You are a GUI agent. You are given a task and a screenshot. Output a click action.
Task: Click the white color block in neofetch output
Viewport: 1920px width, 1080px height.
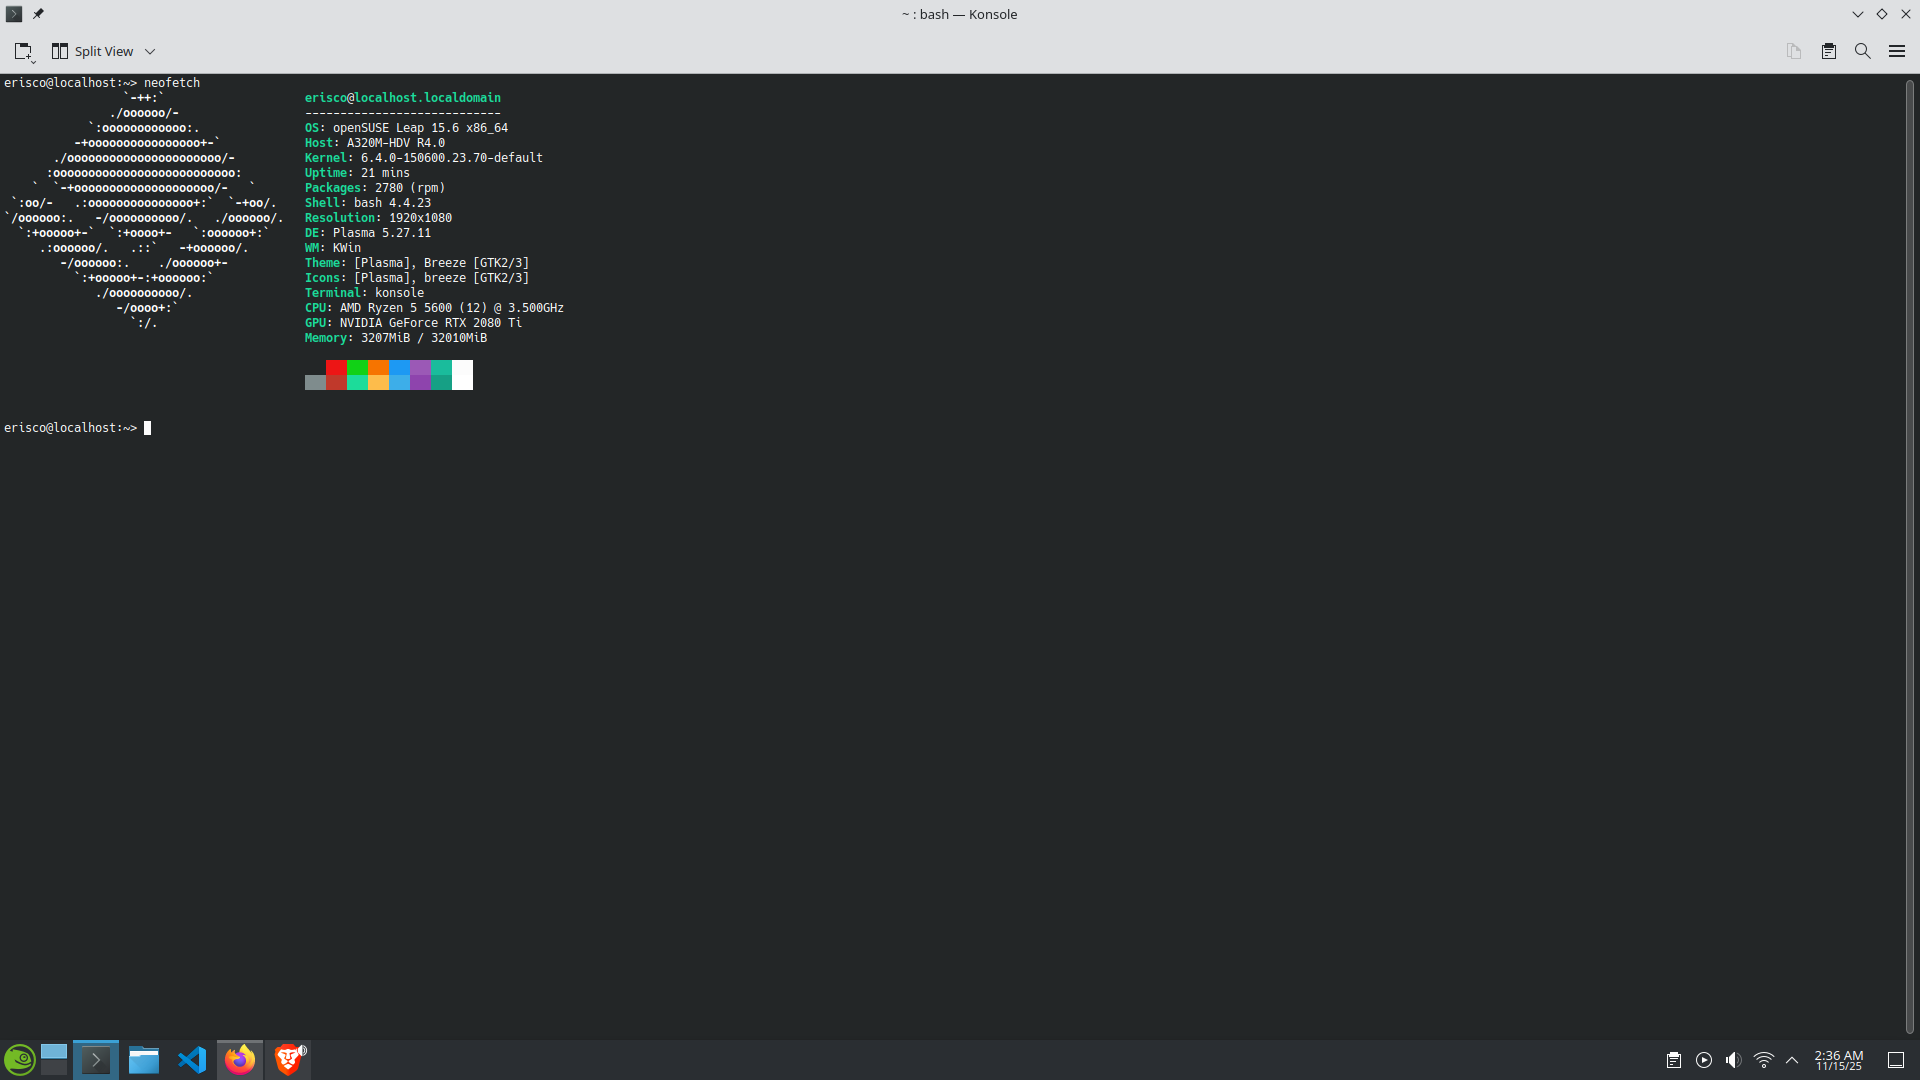[462, 375]
